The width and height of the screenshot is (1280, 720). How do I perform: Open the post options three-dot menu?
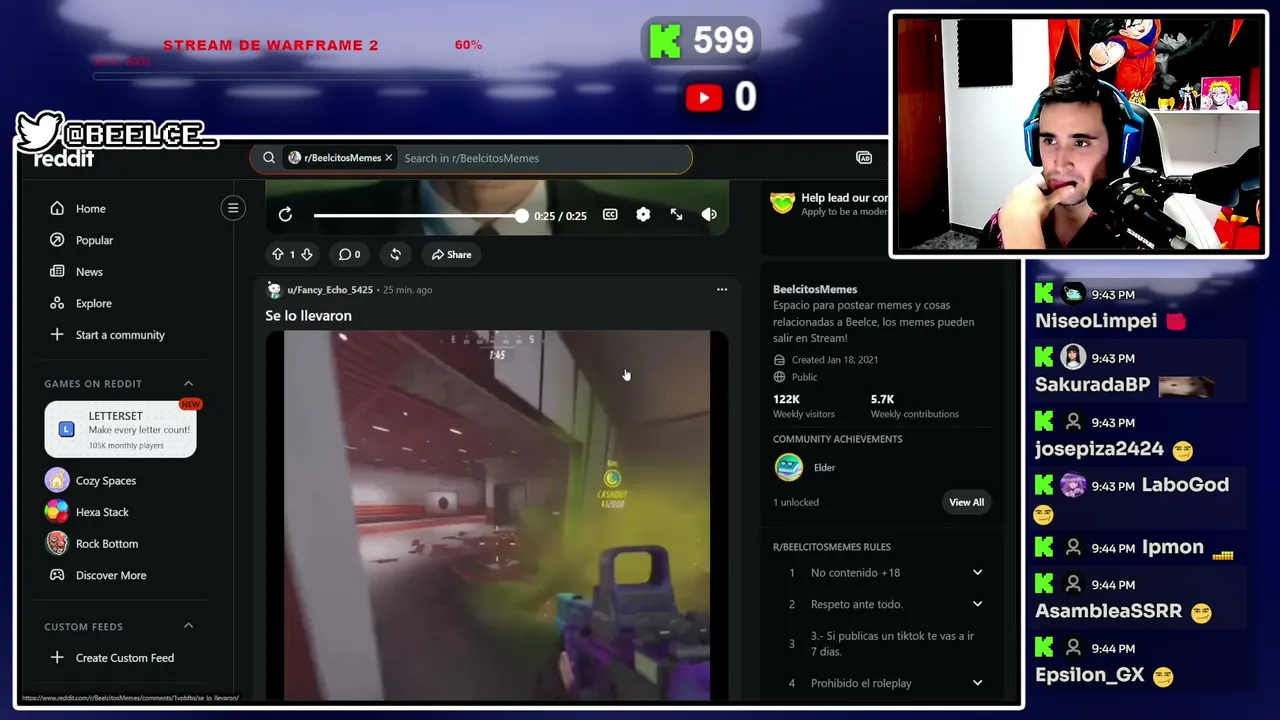(x=722, y=290)
